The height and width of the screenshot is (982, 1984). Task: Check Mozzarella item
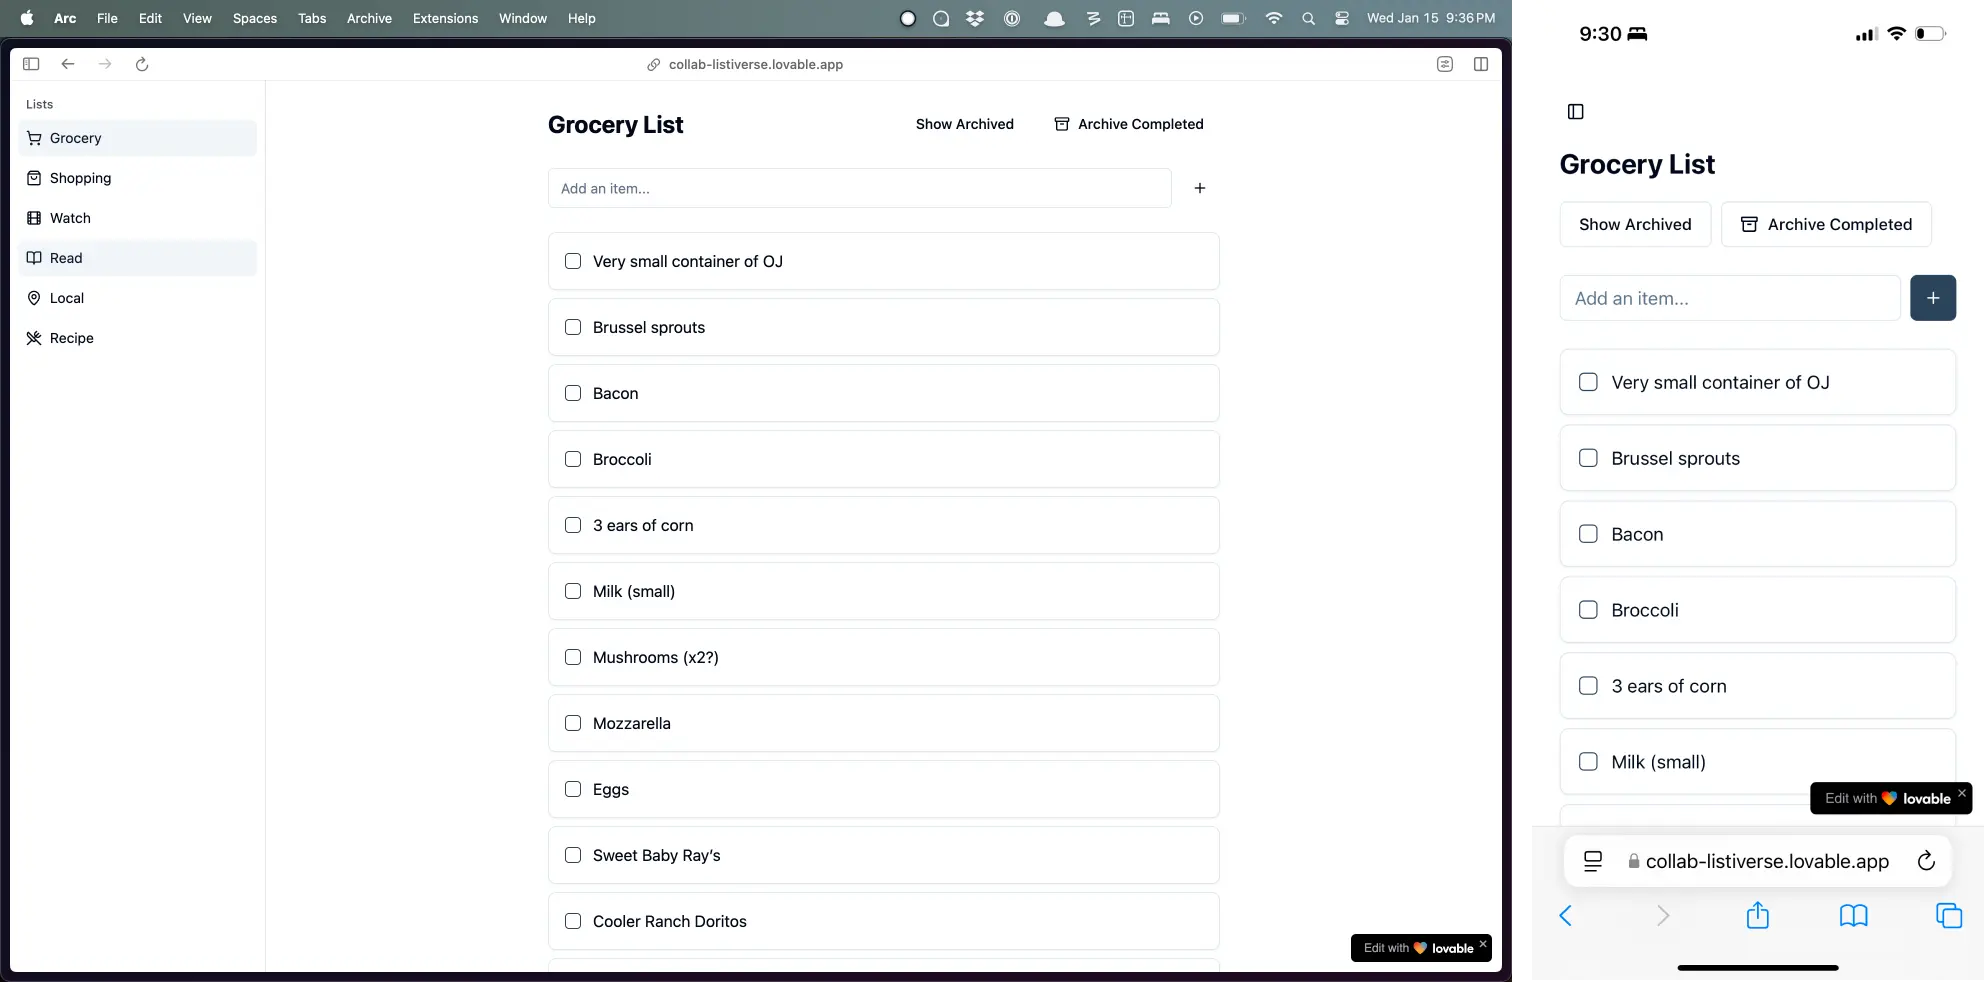573,723
